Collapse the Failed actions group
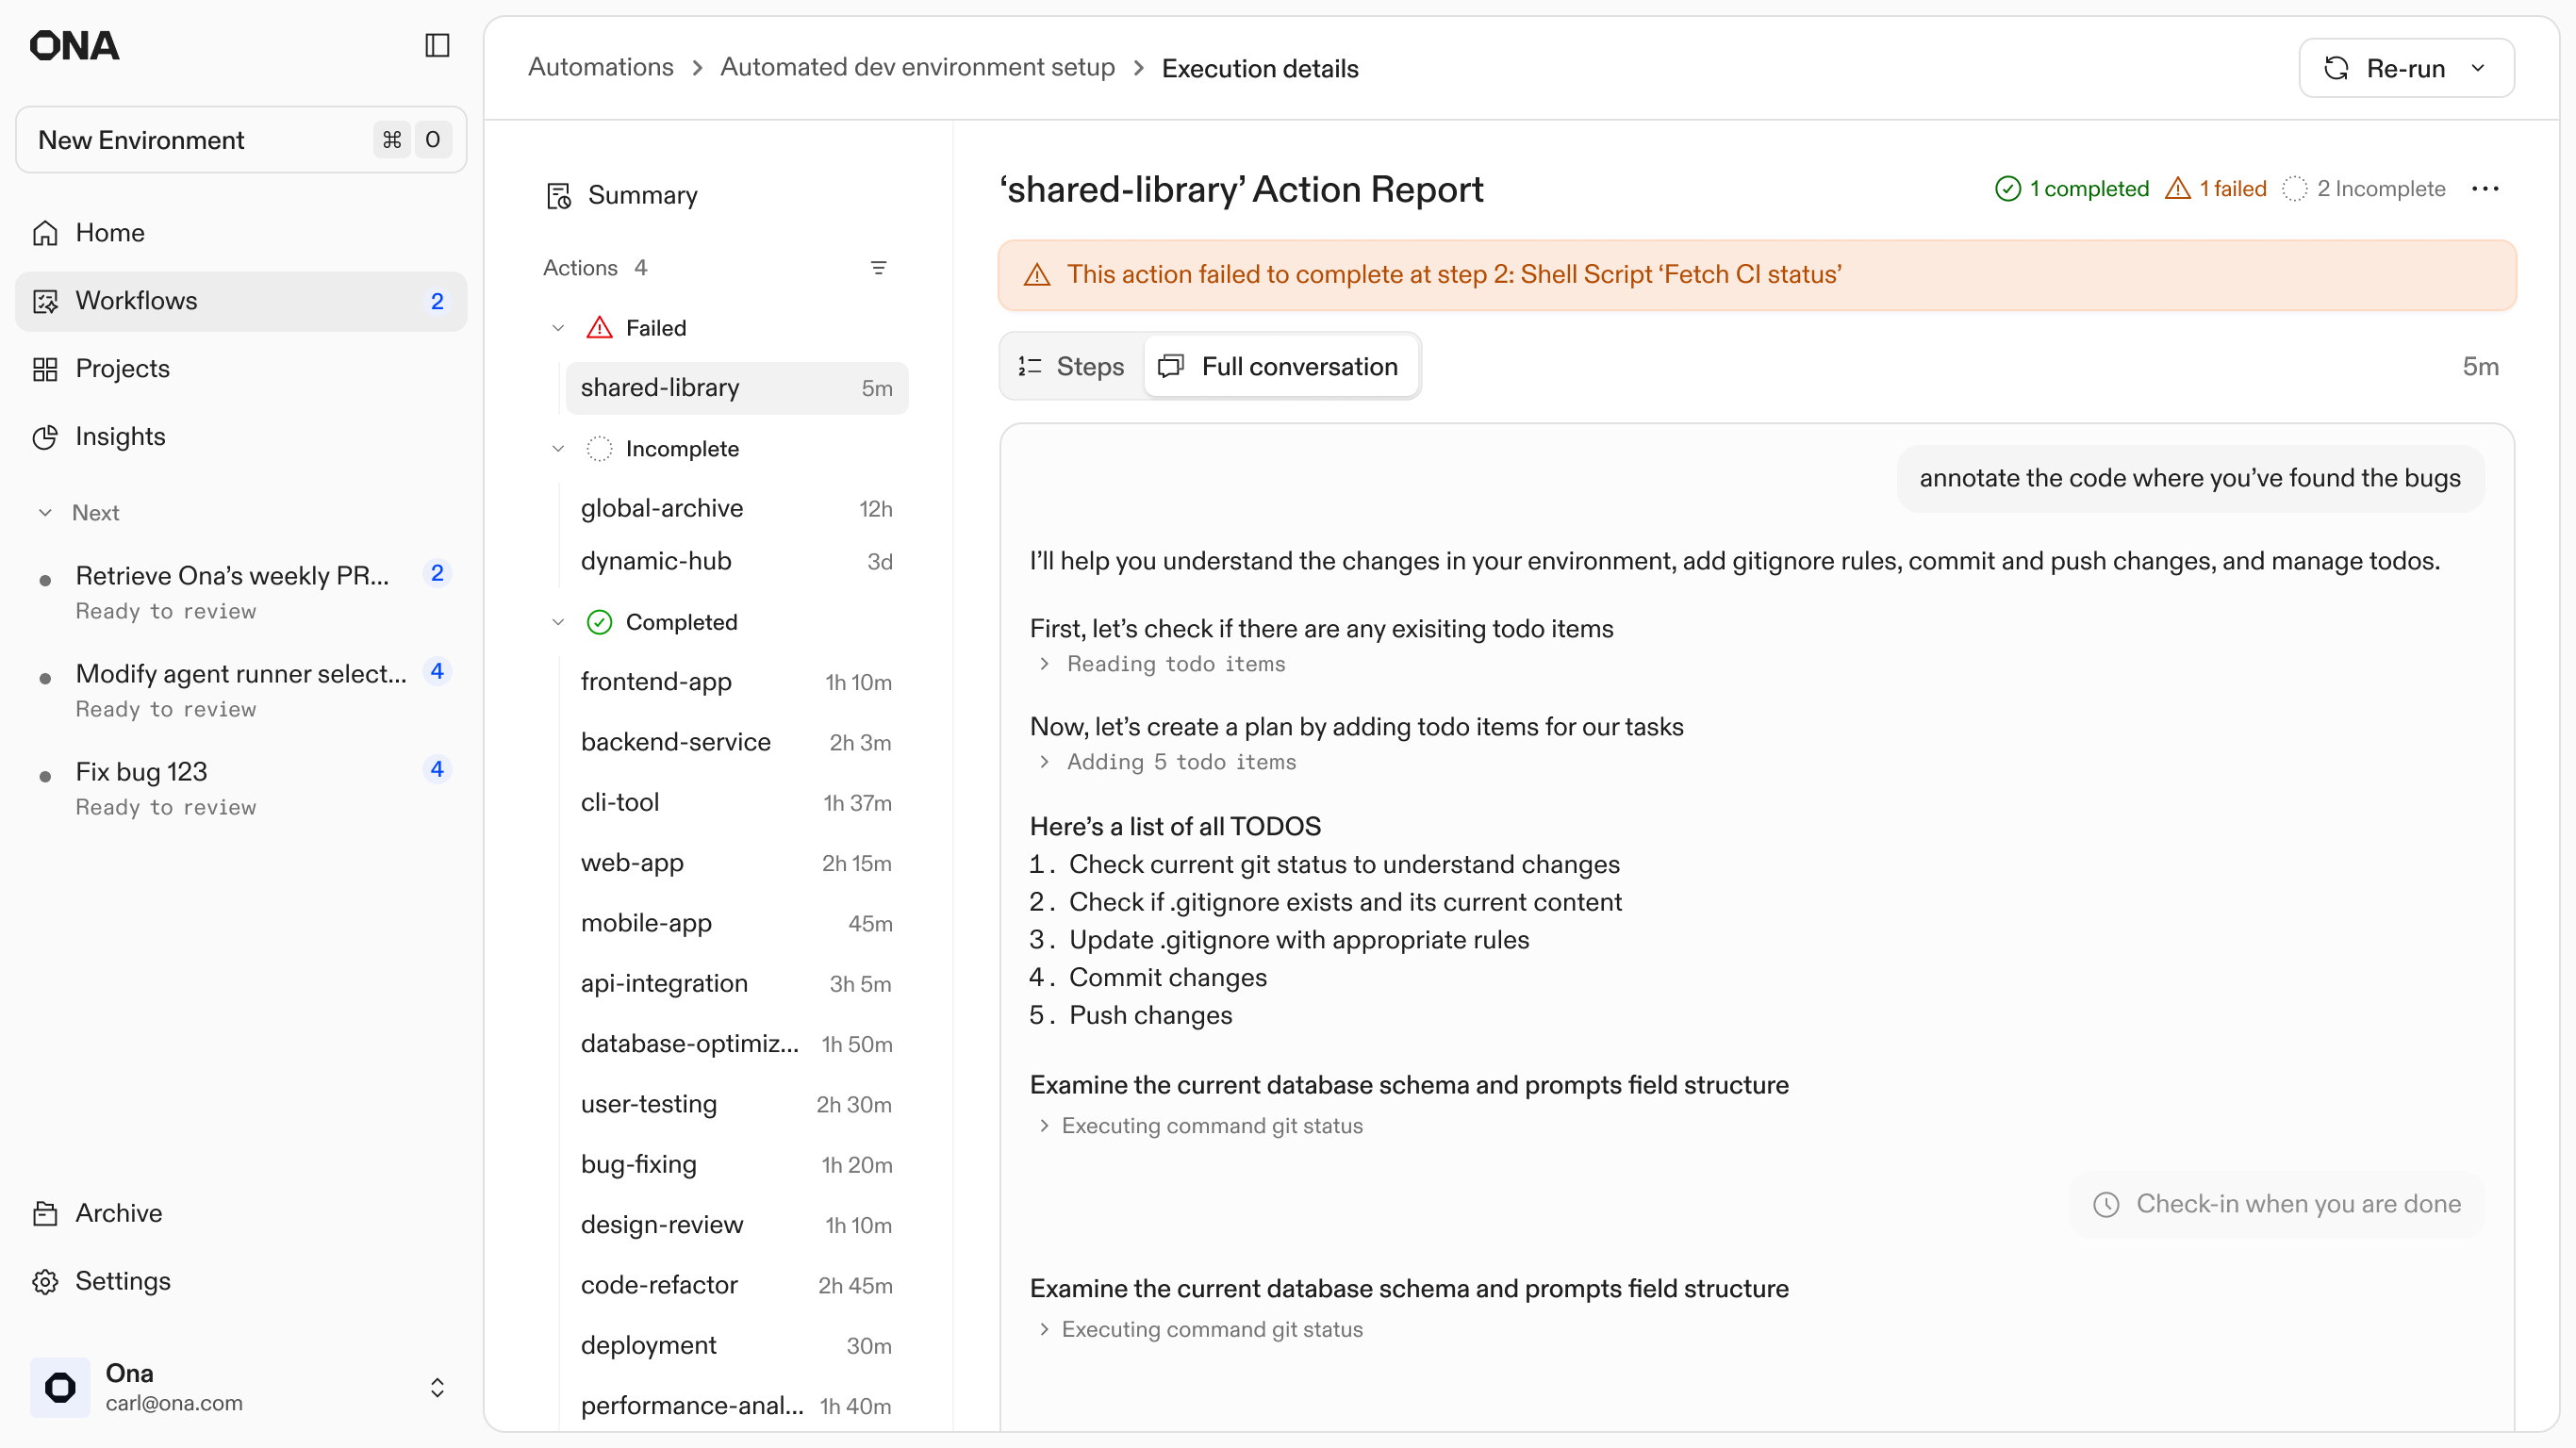Viewport: 2576px width, 1448px height. tap(558, 328)
